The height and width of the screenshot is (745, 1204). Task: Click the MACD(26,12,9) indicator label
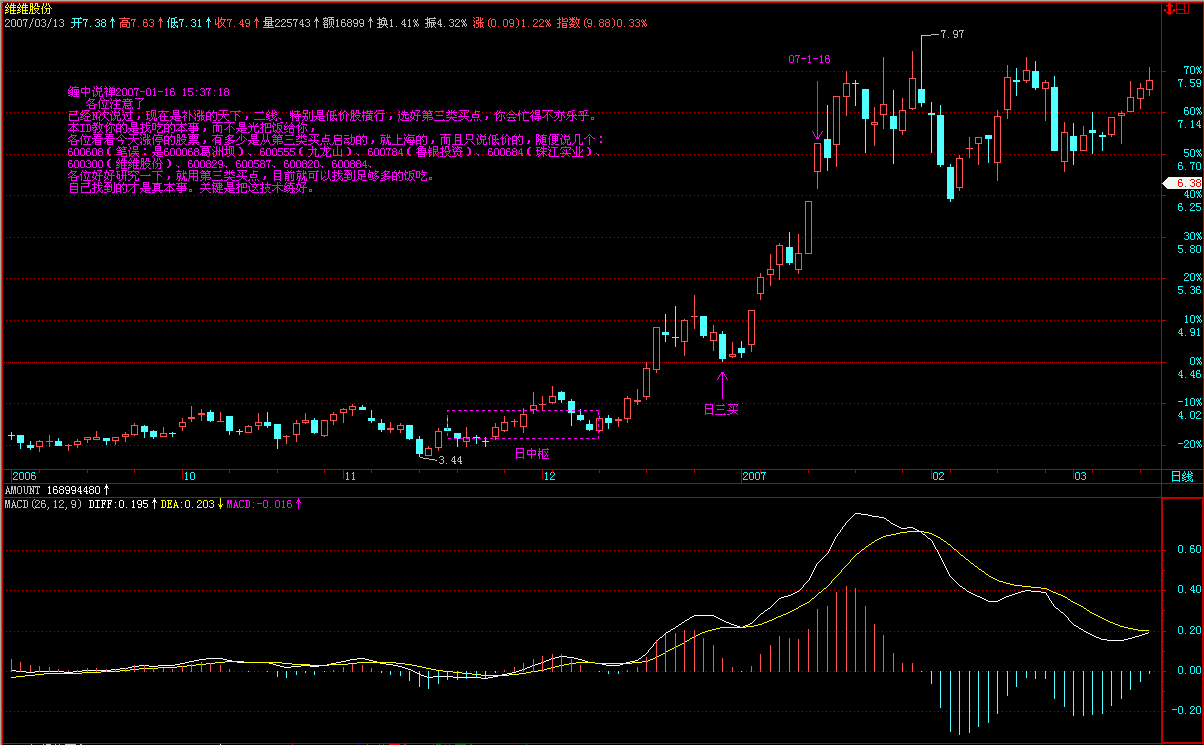tap(40, 504)
